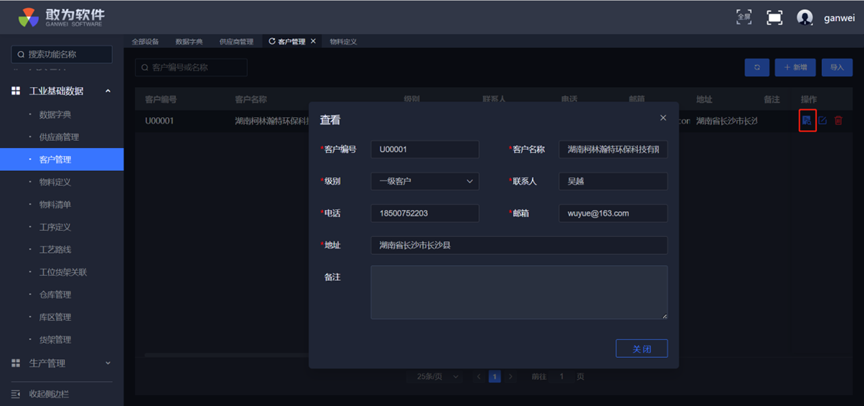Click the 全屏 fullscreen icon in header
Viewport: 864px width, 406px height.
[744, 17]
